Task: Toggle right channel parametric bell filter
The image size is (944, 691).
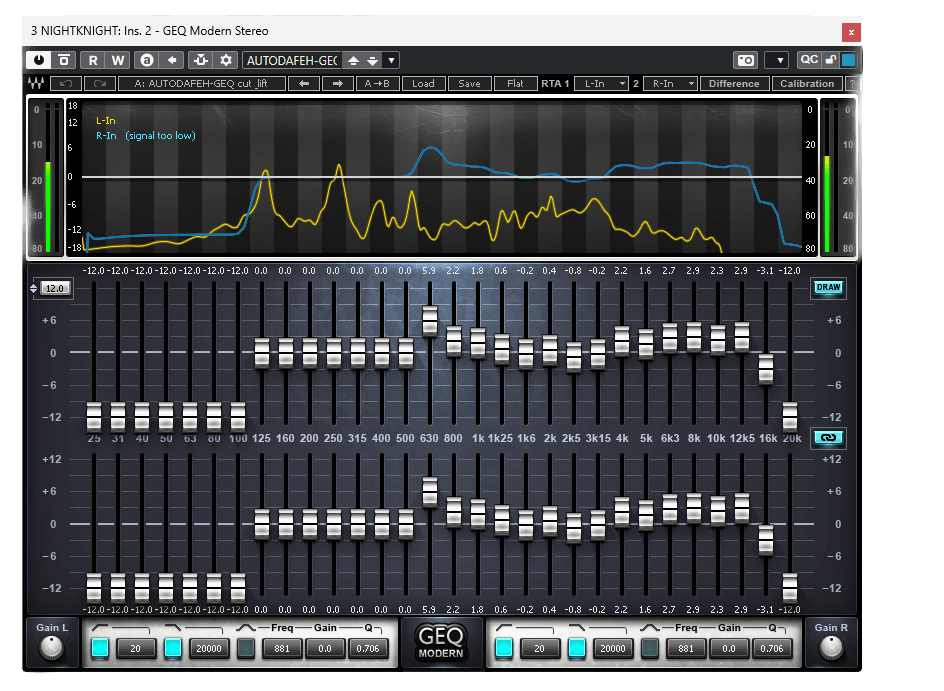Action: point(650,648)
